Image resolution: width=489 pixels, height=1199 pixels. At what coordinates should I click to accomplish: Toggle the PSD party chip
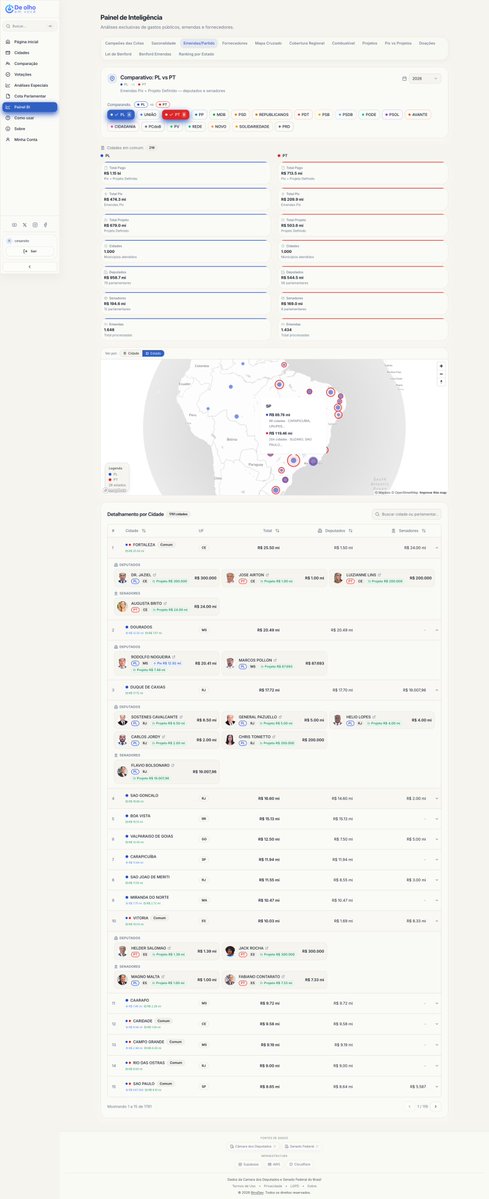click(x=241, y=115)
